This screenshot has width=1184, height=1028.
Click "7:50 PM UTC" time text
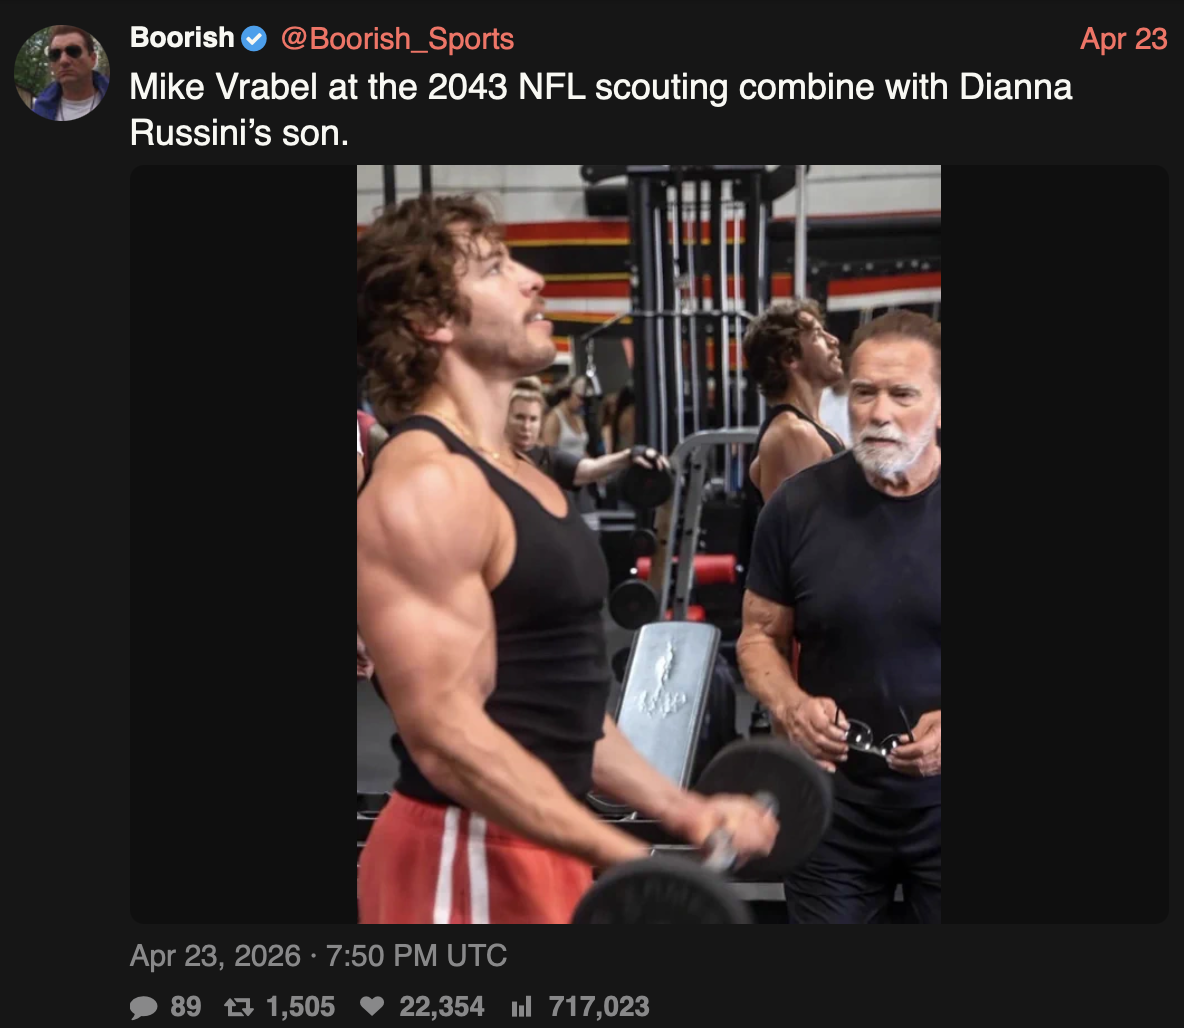(x=416, y=956)
